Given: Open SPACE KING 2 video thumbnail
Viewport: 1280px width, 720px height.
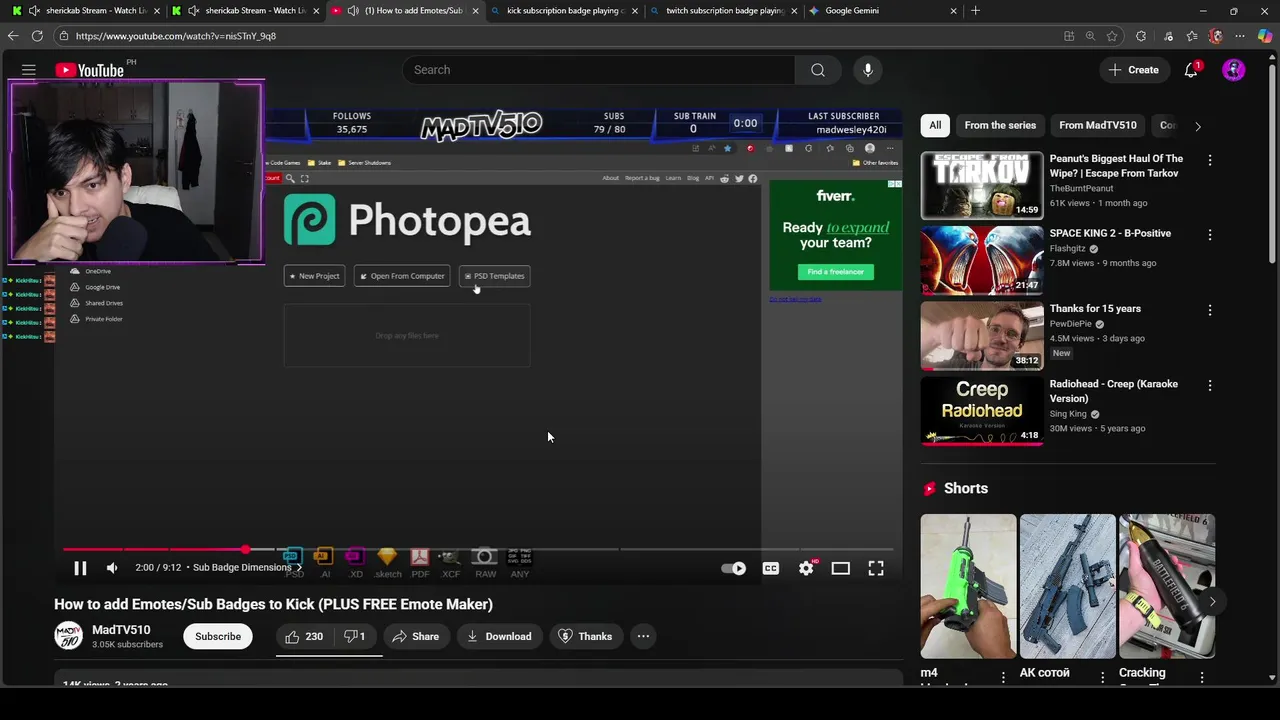Looking at the screenshot, I should 982,260.
